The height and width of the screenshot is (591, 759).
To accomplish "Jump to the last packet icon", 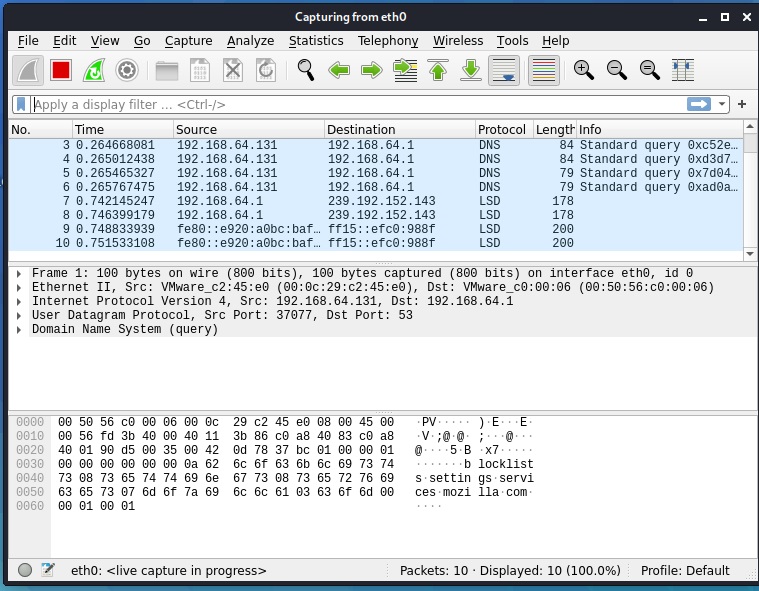I will pyautogui.click(x=471, y=71).
